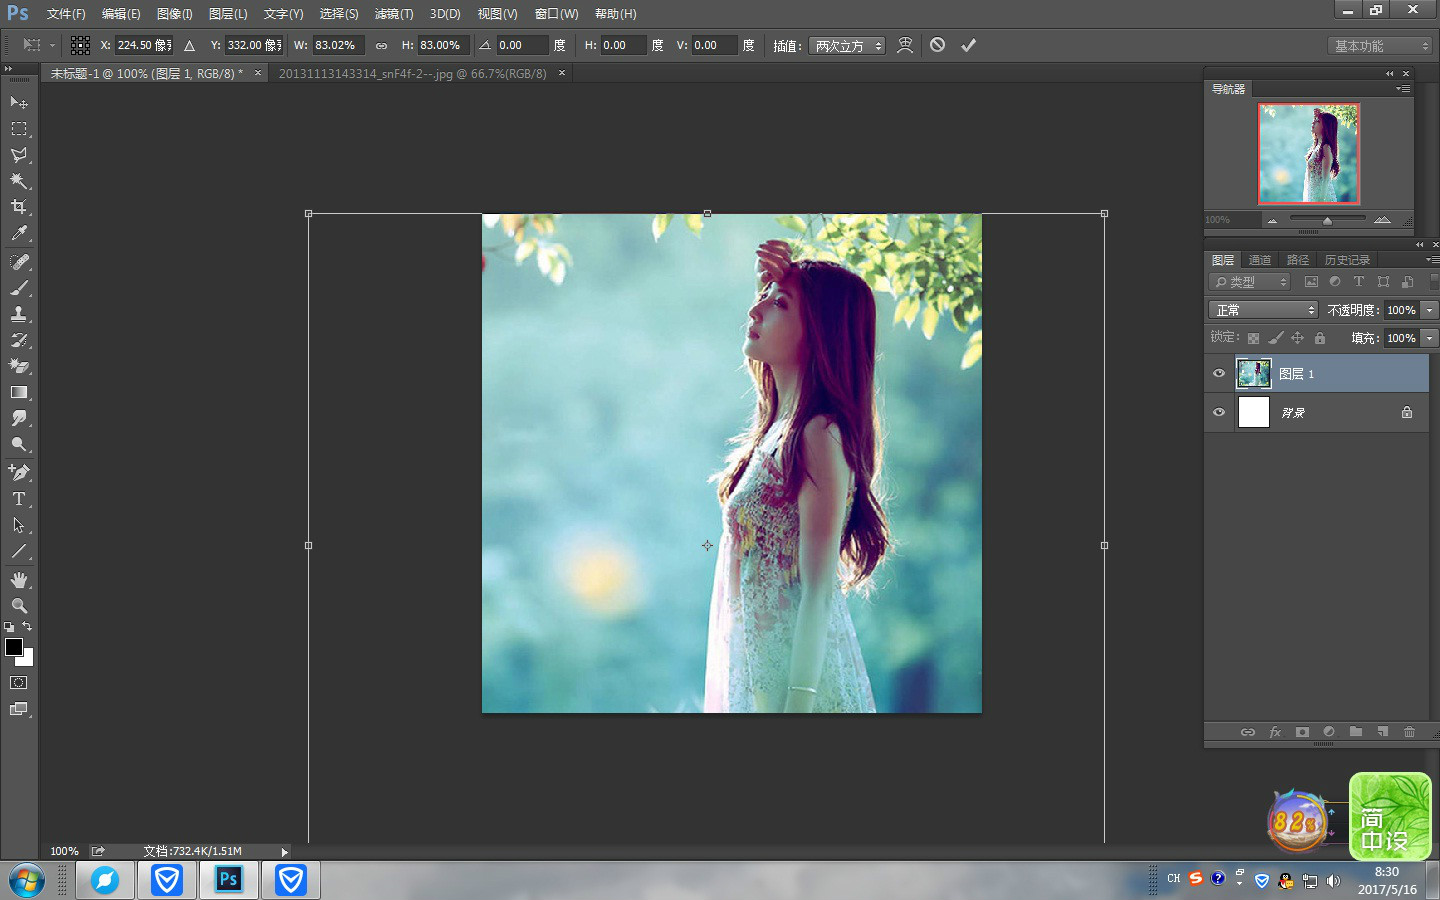Toggle the aspect ratio link between W and H
Image resolution: width=1440 pixels, height=900 pixels.
[x=381, y=45]
